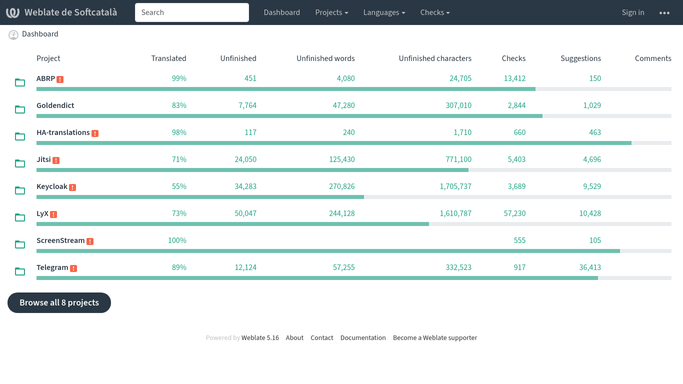
Task: Expand the Projects dropdown menu
Action: point(331,12)
